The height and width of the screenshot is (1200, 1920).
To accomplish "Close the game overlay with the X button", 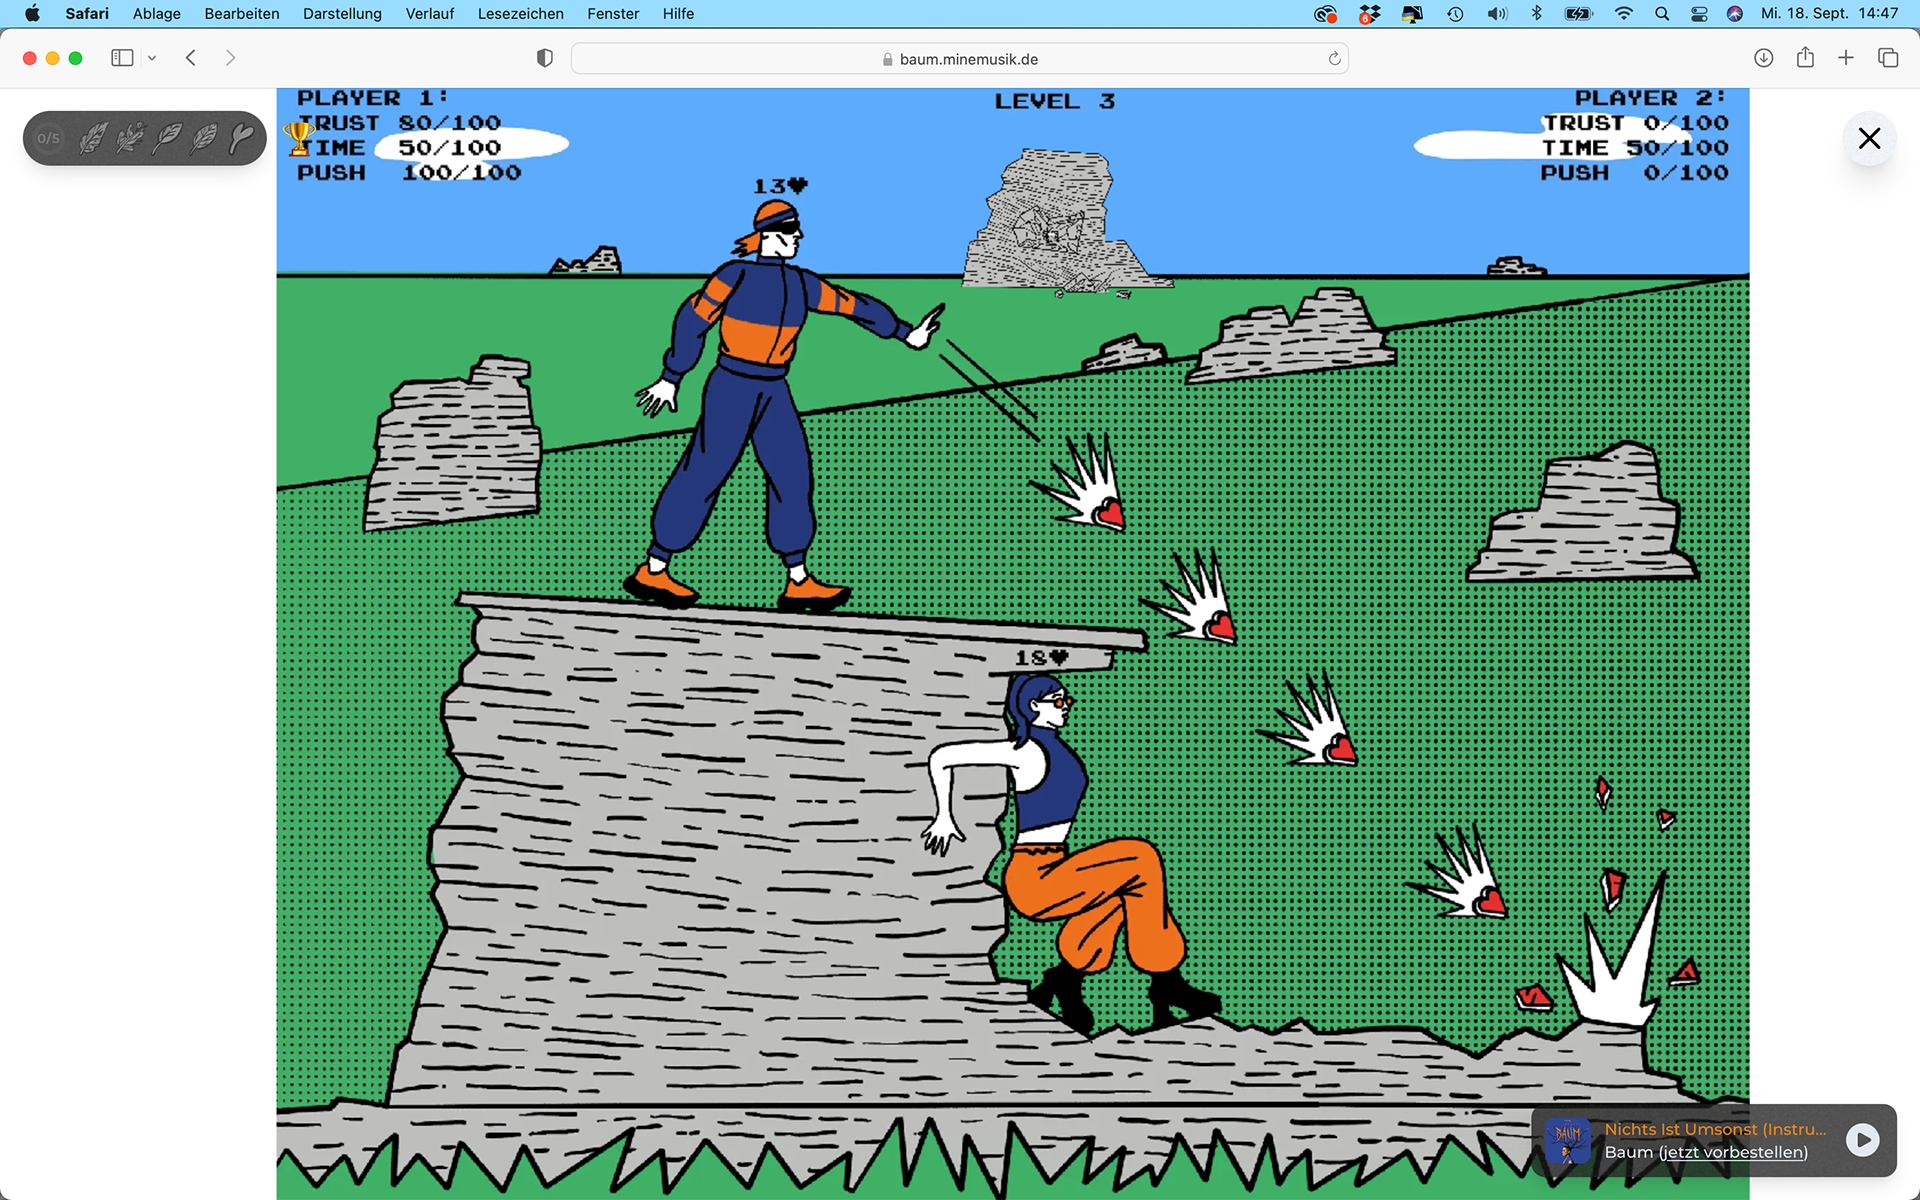I will click(1869, 138).
